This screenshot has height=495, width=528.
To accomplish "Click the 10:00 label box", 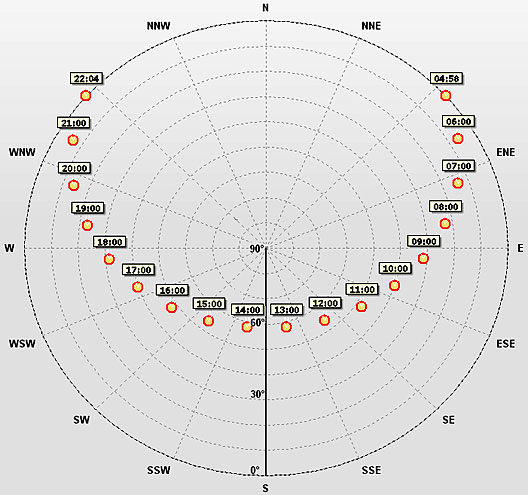I will 395,268.
